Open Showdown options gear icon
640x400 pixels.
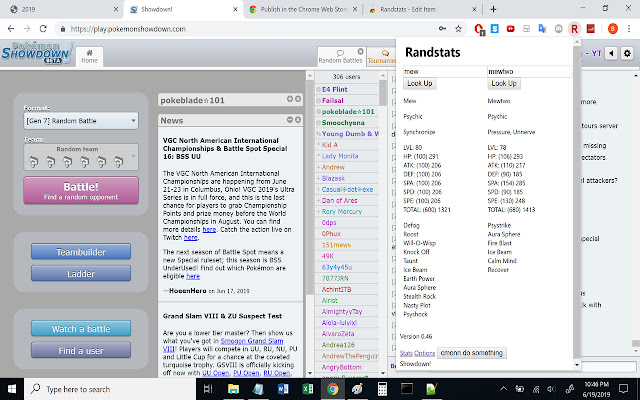coord(627,53)
